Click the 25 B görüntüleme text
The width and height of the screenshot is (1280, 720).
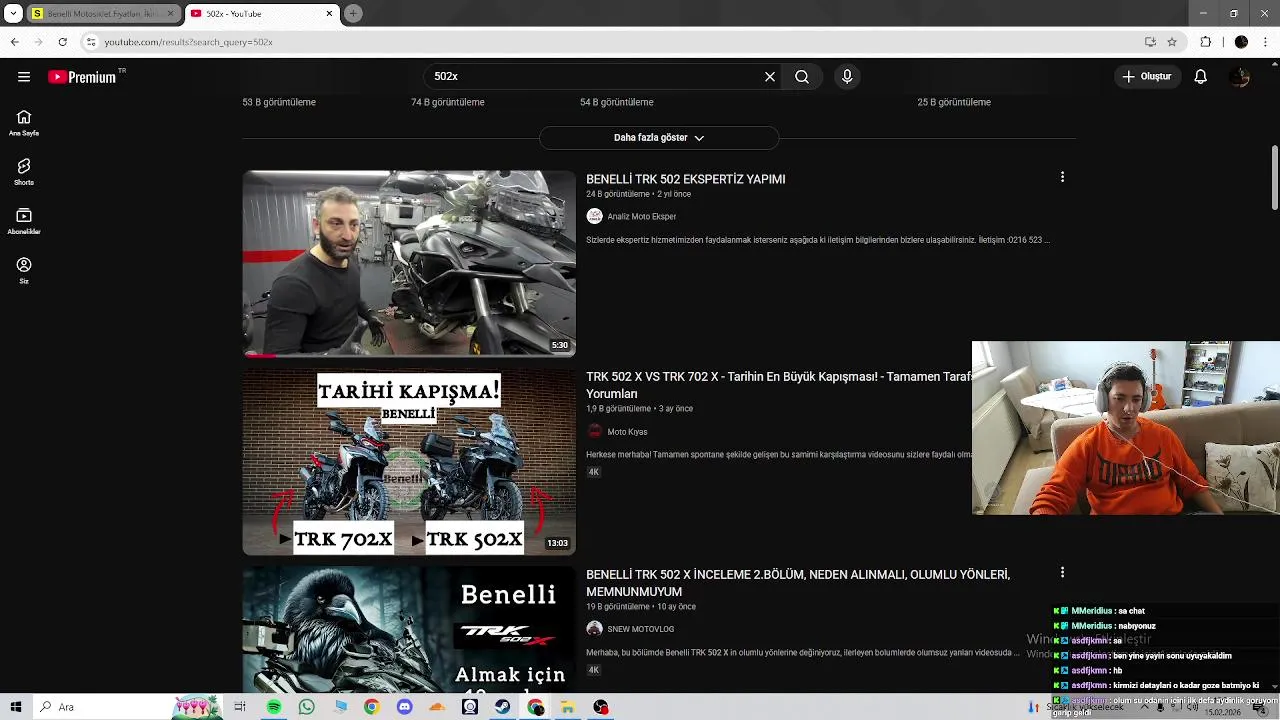click(954, 102)
